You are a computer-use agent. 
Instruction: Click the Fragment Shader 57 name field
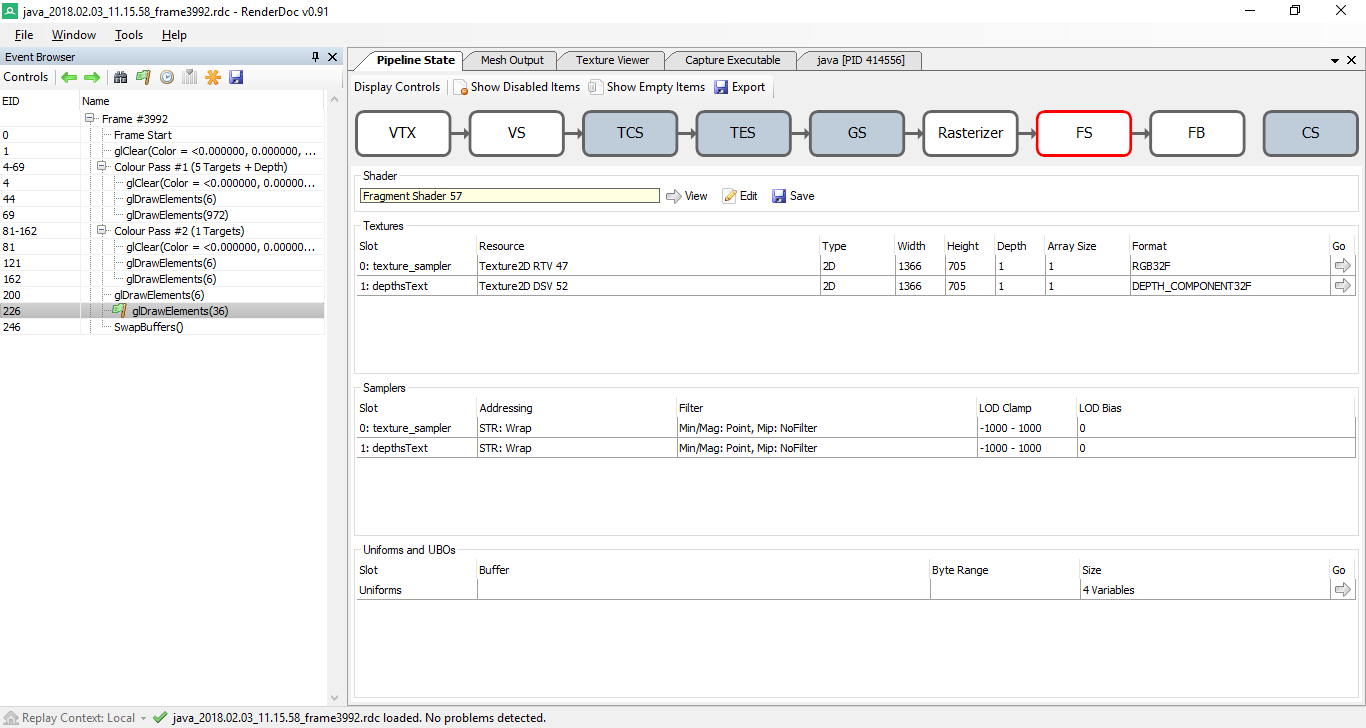click(510, 196)
